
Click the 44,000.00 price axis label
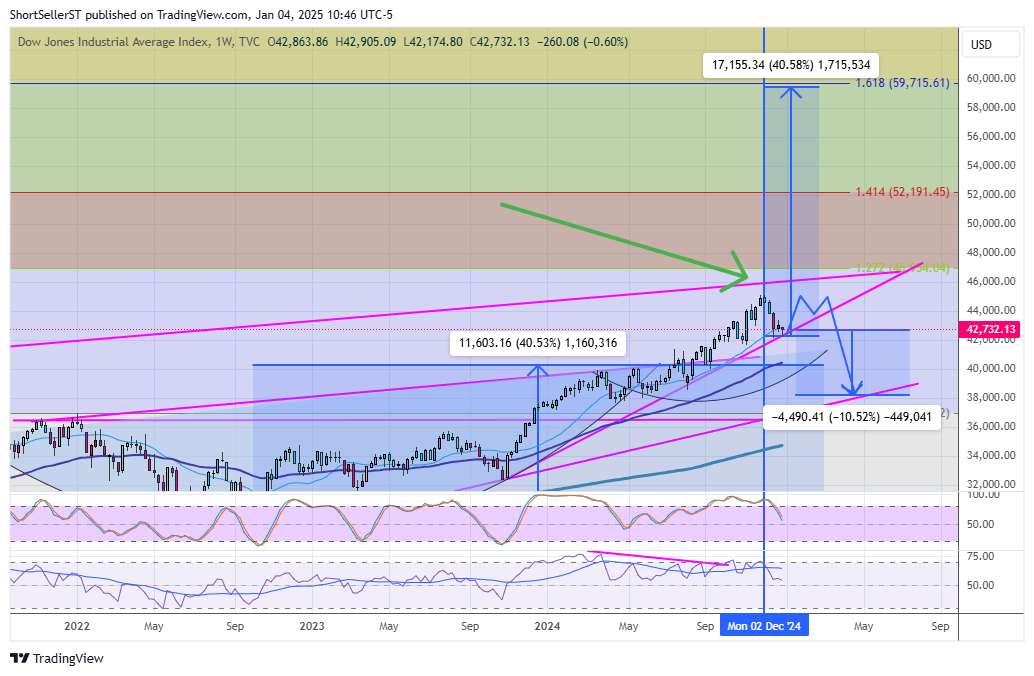tap(990, 310)
